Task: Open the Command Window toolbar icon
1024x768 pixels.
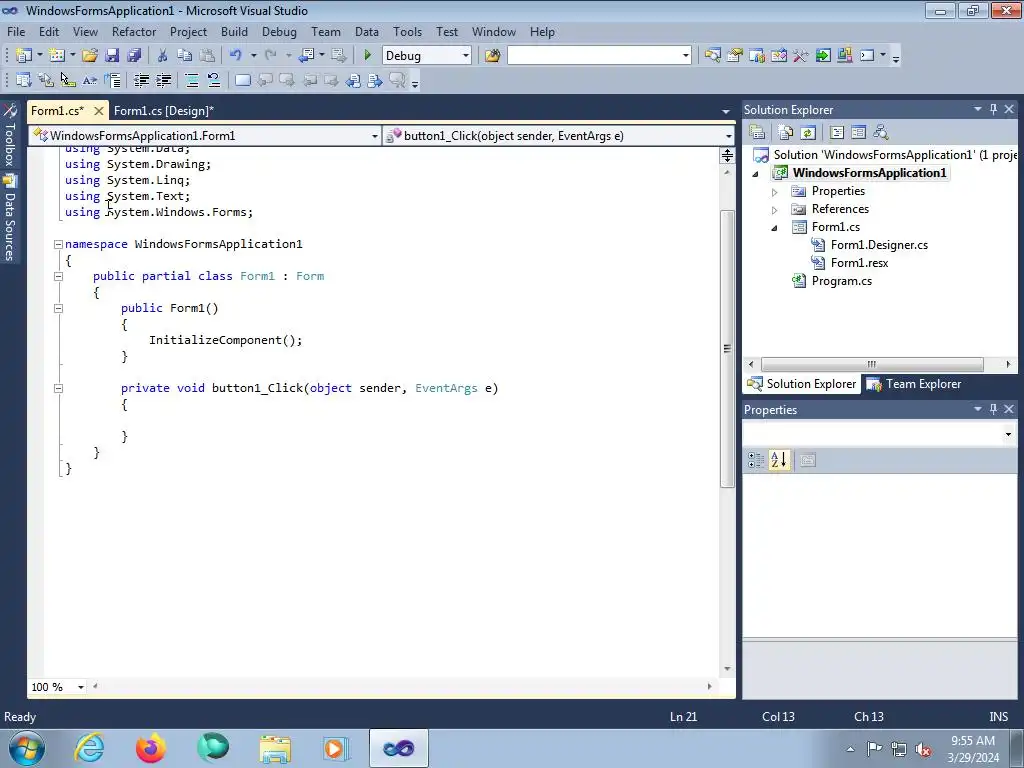Action: pos(867,56)
